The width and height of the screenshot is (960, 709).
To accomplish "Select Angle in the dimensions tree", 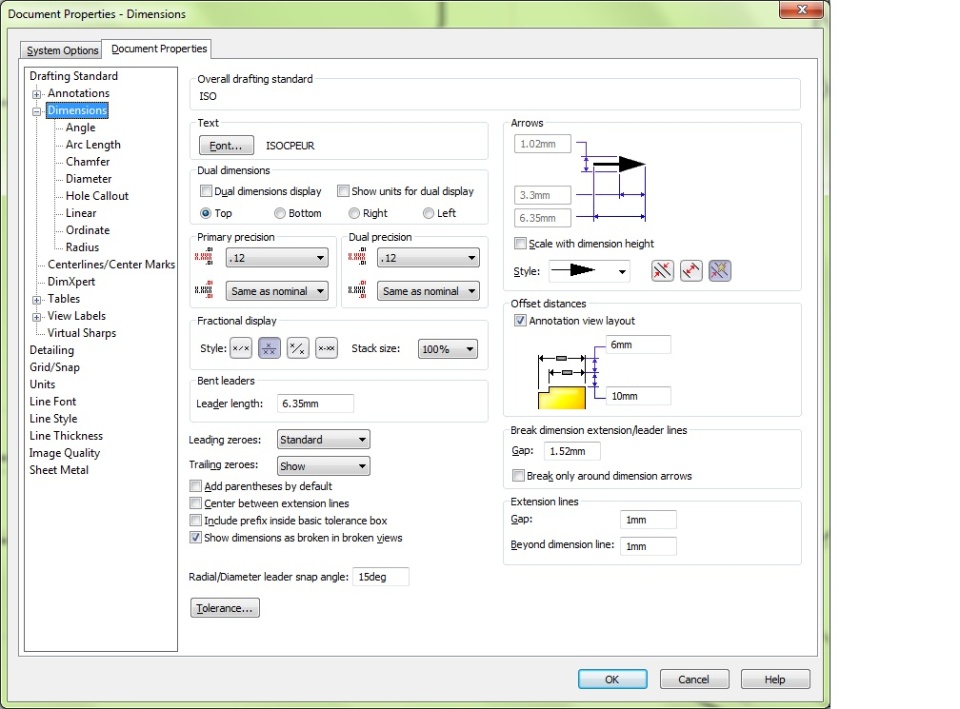I will tap(80, 127).
